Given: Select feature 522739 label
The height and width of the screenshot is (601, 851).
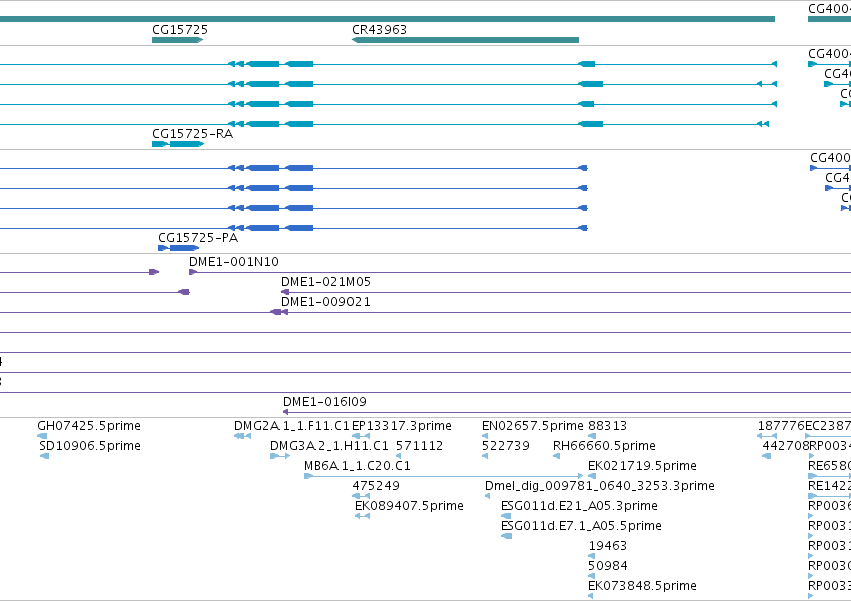Looking at the screenshot, I should coord(506,446).
